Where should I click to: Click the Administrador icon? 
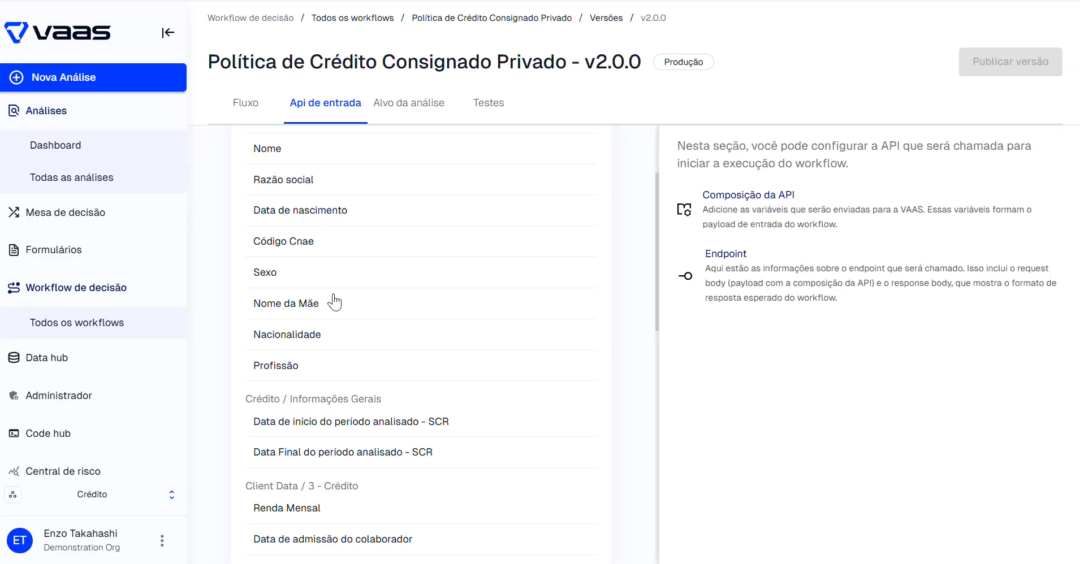pos(13,395)
